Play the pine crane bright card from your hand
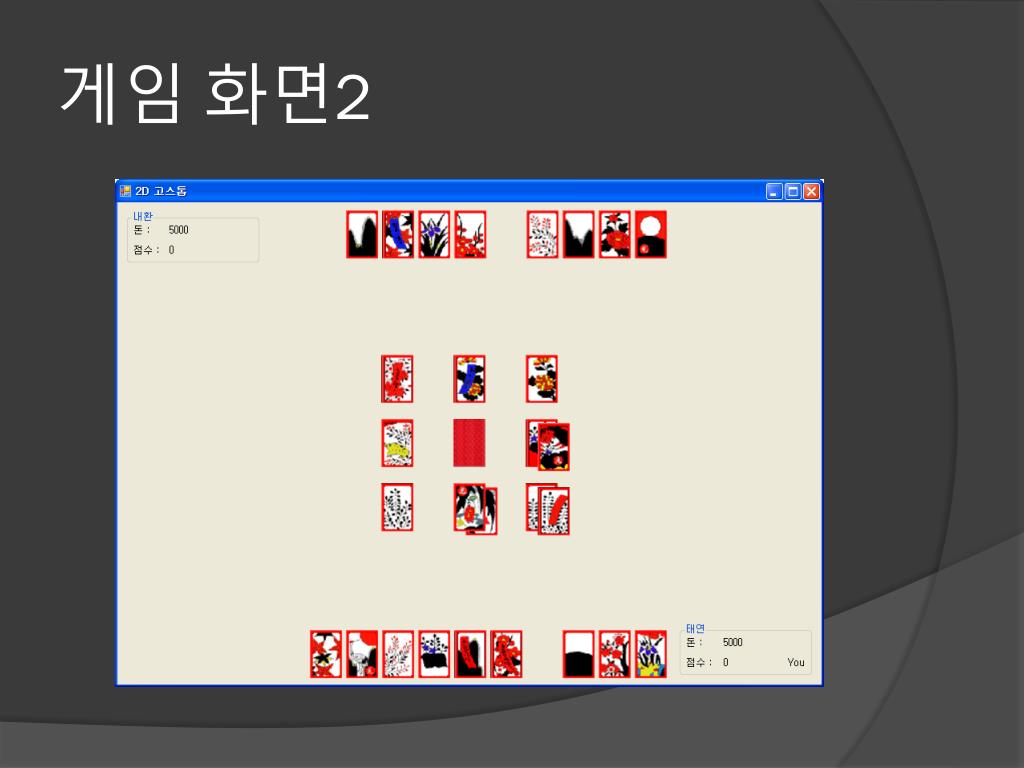1024x768 pixels. point(362,654)
